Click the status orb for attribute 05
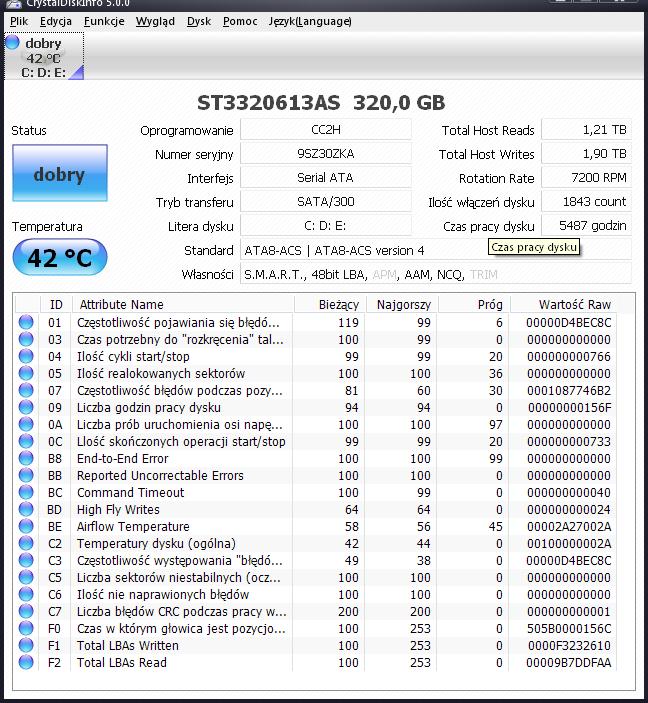This screenshot has height=703, width=648. pos(26,373)
